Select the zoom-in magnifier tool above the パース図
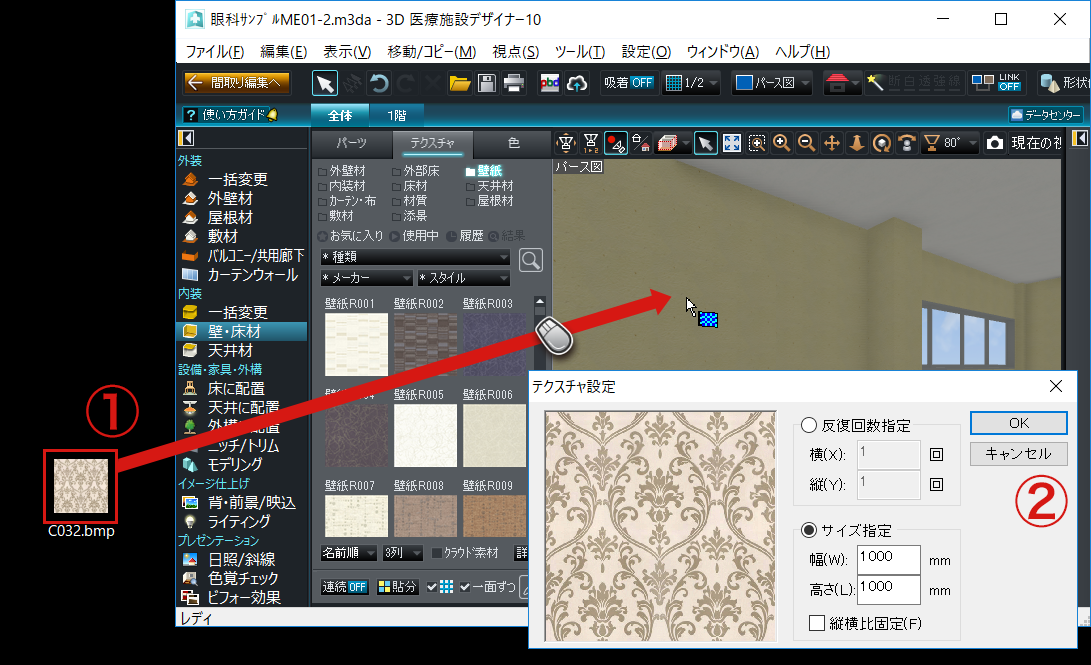The height and width of the screenshot is (665, 1091). pyautogui.click(x=781, y=143)
